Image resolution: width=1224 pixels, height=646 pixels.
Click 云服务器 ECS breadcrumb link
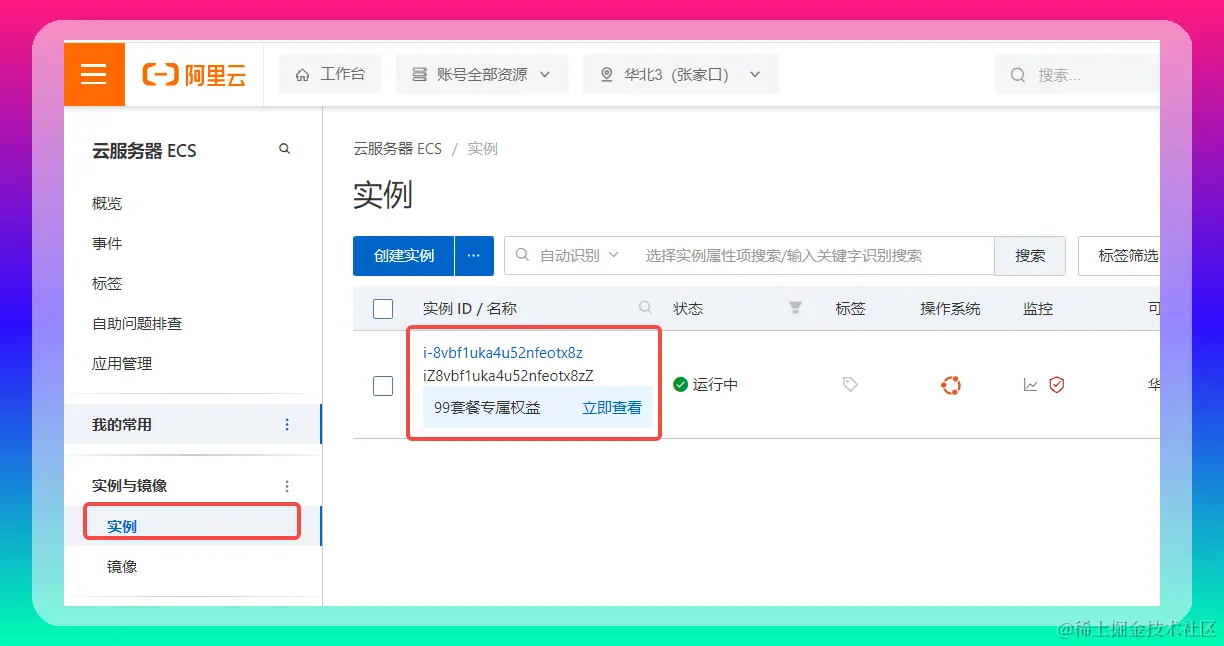pyautogui.click(x=397, y=148)
